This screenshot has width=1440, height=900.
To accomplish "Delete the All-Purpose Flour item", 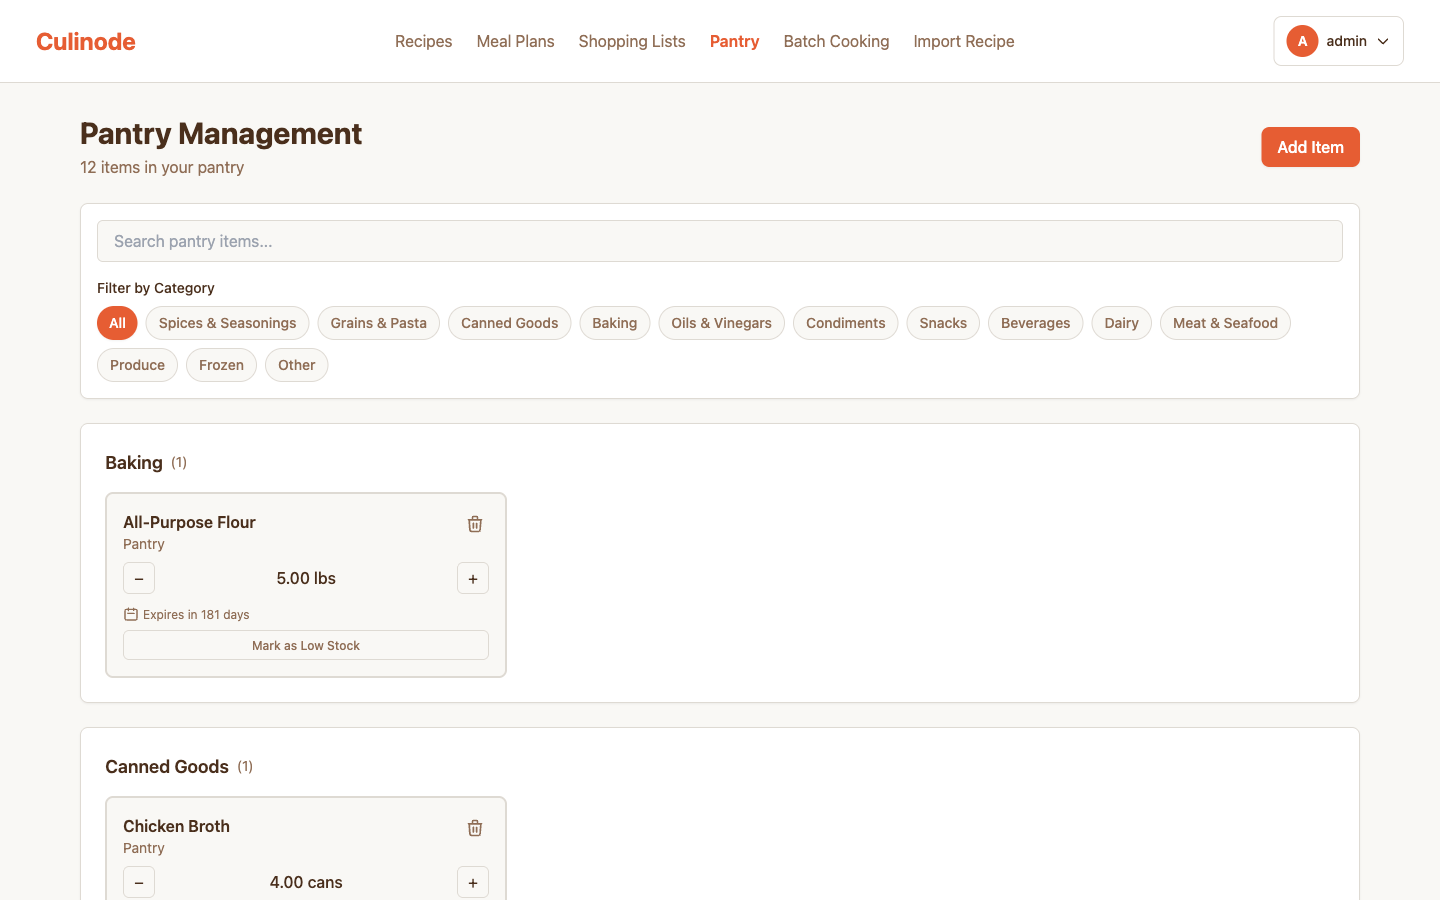I will point(475,524).
